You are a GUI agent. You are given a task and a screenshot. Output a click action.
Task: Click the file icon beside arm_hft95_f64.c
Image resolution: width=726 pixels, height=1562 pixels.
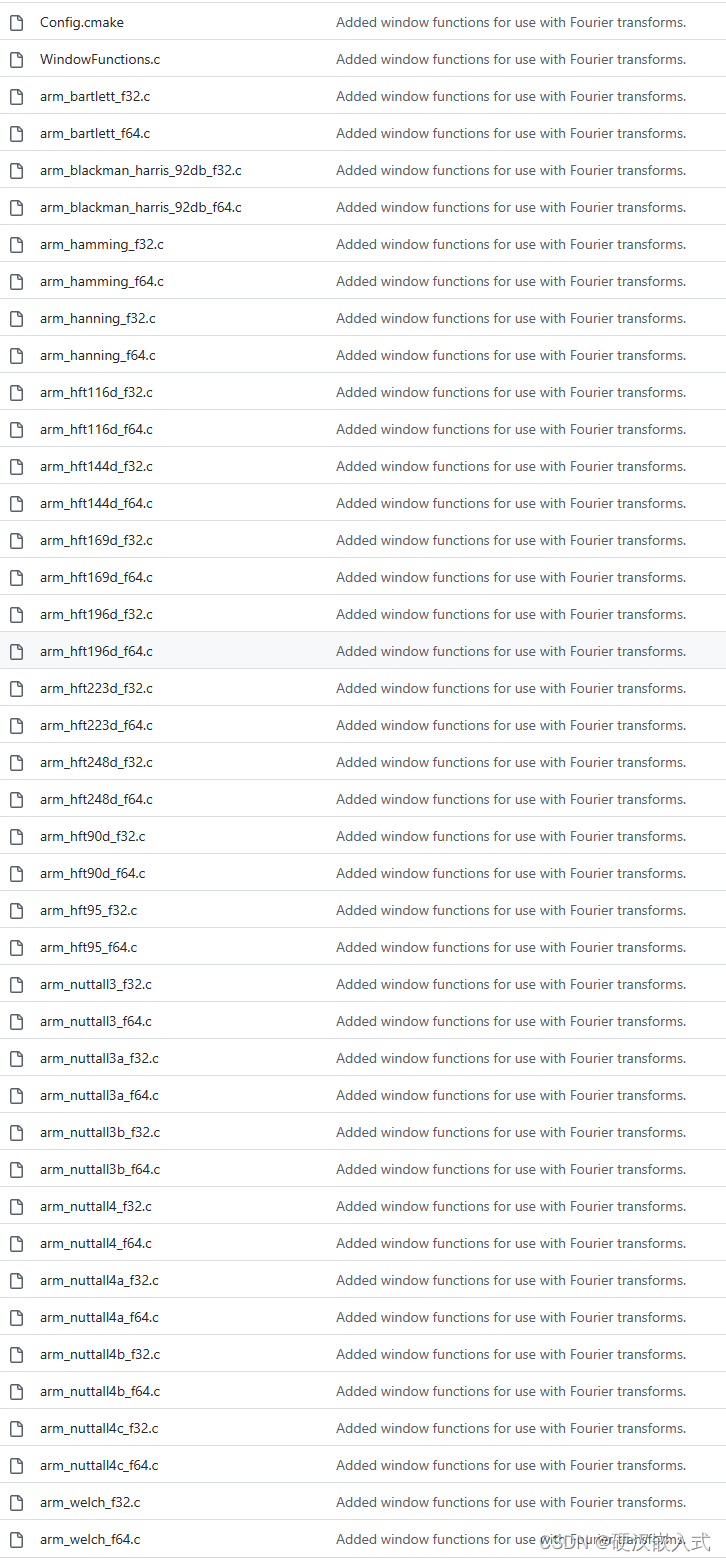(x=16, y=947)
